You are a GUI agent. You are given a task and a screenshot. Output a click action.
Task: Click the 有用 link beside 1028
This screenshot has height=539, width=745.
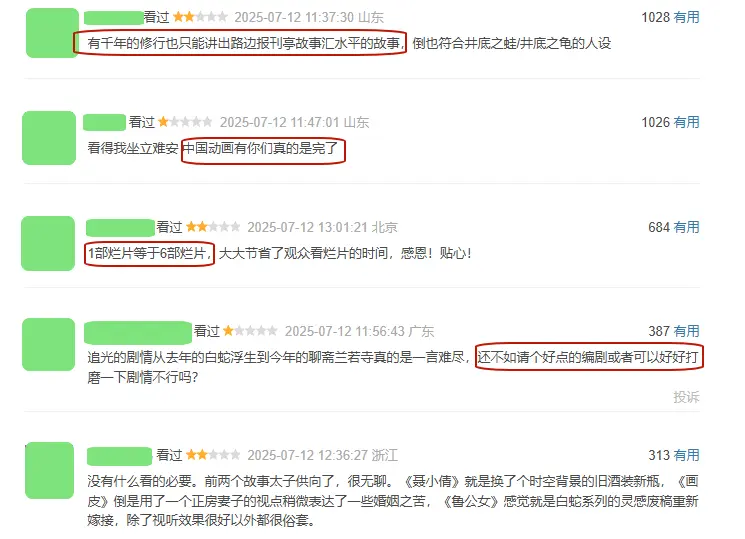click(687, 18)
